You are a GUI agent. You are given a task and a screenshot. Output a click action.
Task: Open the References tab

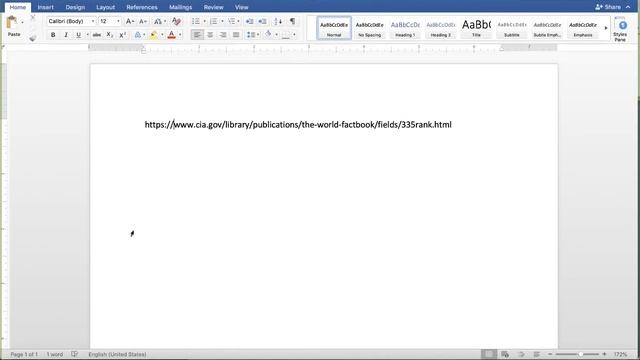[x=142, y=7]
